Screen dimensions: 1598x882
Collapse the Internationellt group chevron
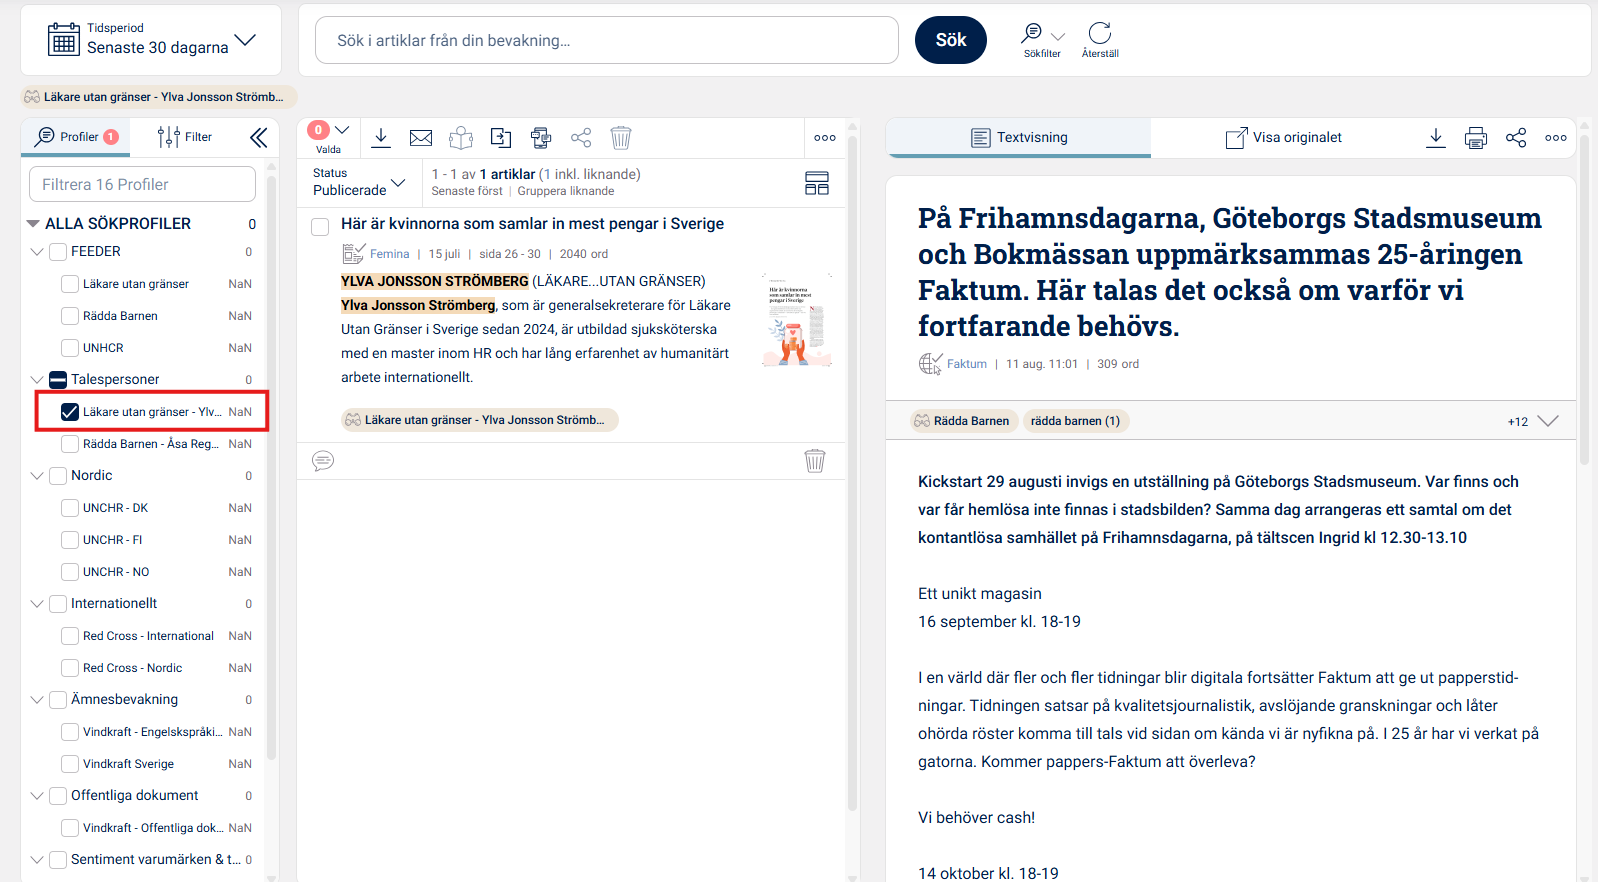tap(37, 604)
